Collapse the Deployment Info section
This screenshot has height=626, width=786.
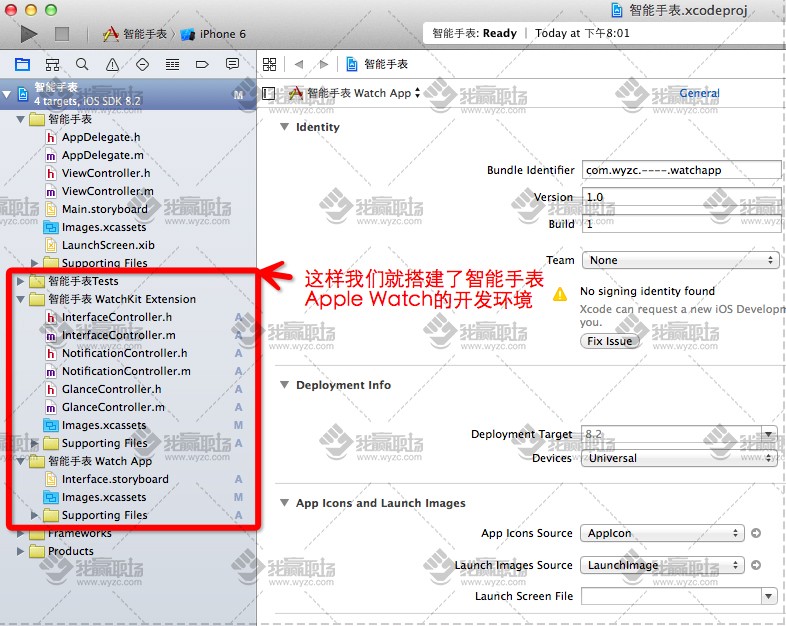[284, 385]
